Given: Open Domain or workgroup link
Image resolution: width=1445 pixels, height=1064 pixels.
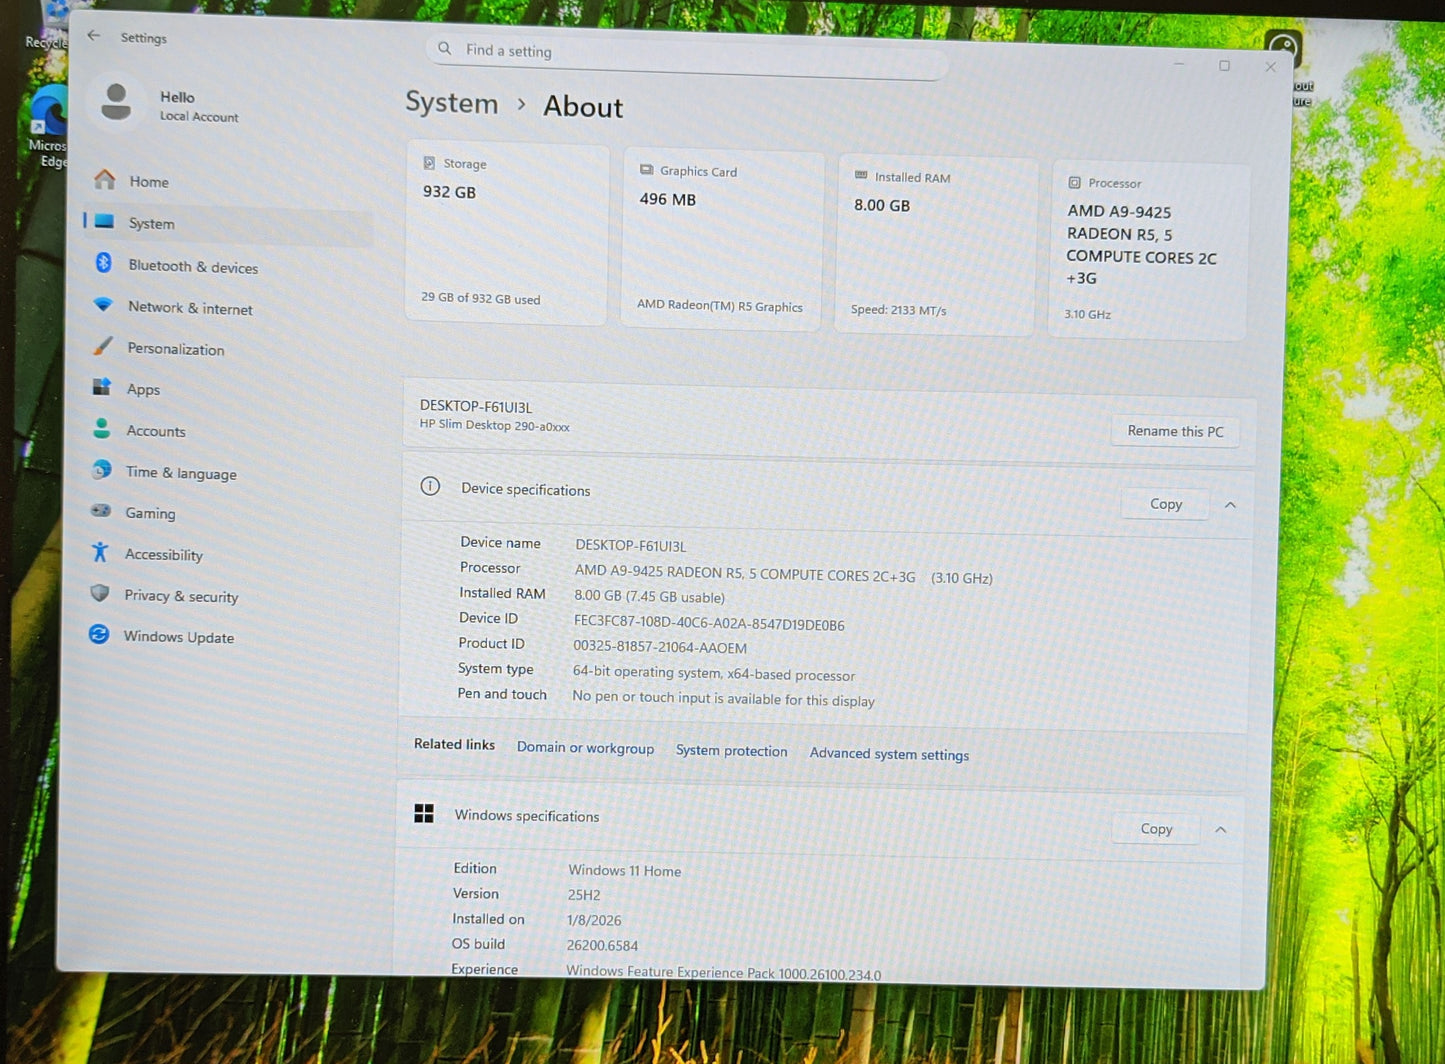Looking at the screenshot, I should 585,748.
